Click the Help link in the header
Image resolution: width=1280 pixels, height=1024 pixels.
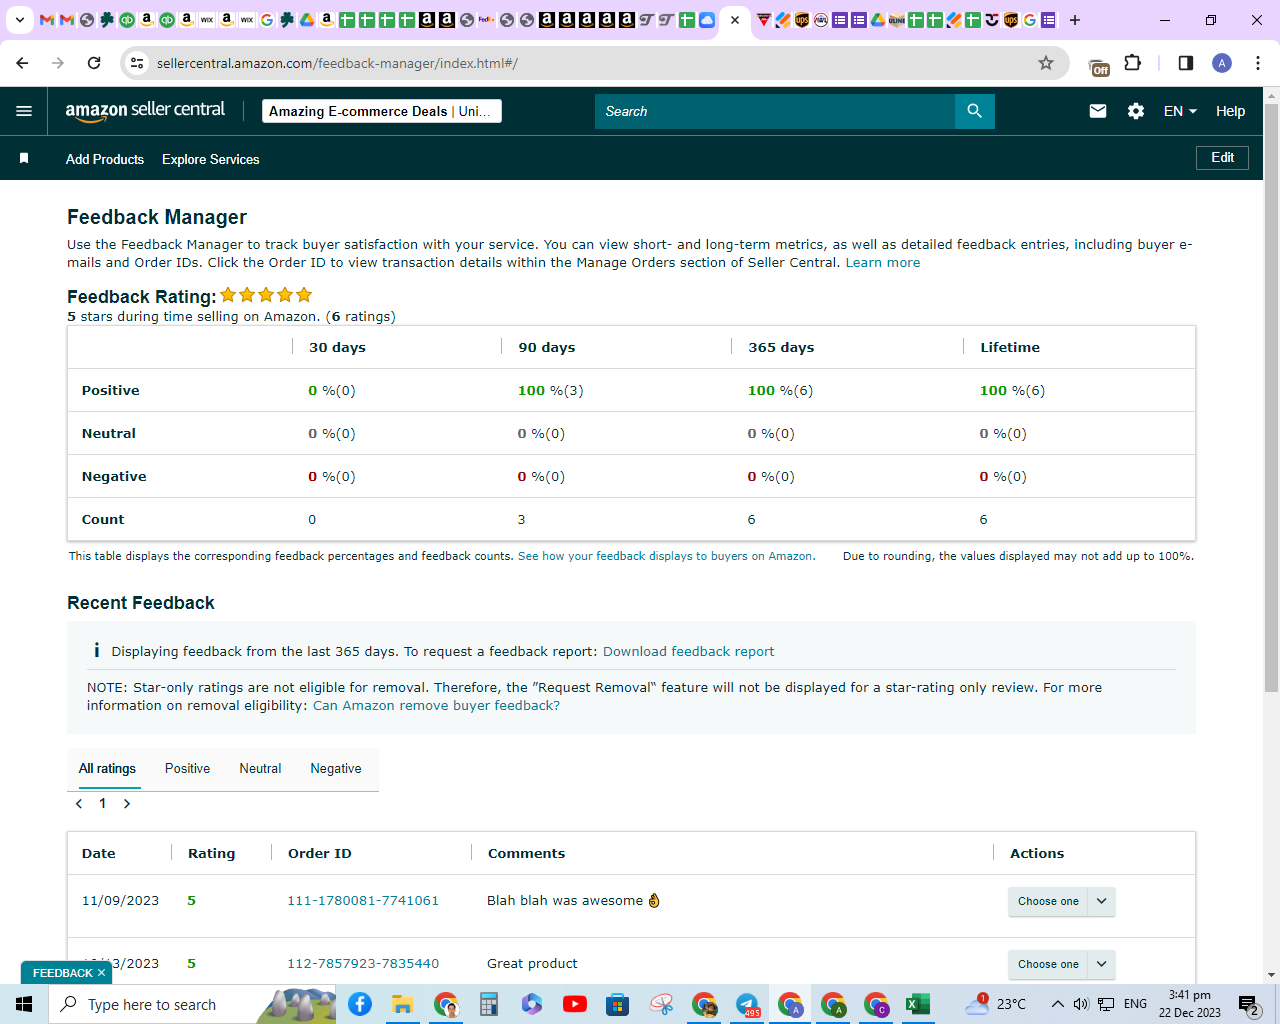[1230, 111]
